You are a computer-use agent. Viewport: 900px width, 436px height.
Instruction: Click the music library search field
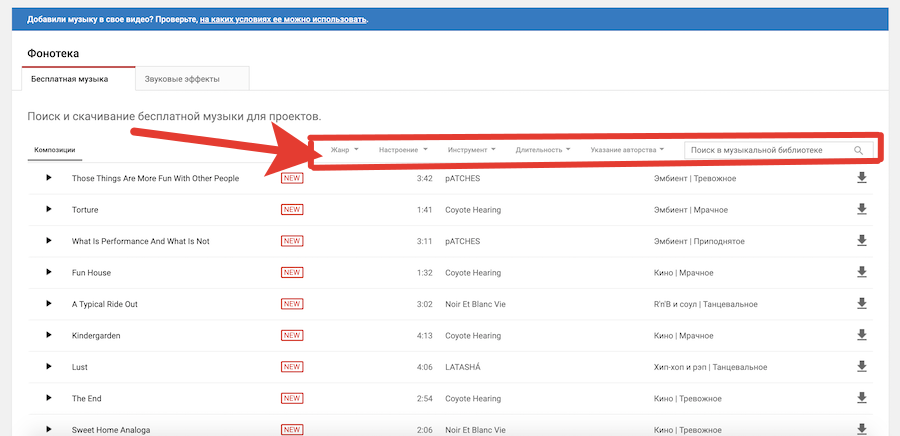tap(768, 150)
